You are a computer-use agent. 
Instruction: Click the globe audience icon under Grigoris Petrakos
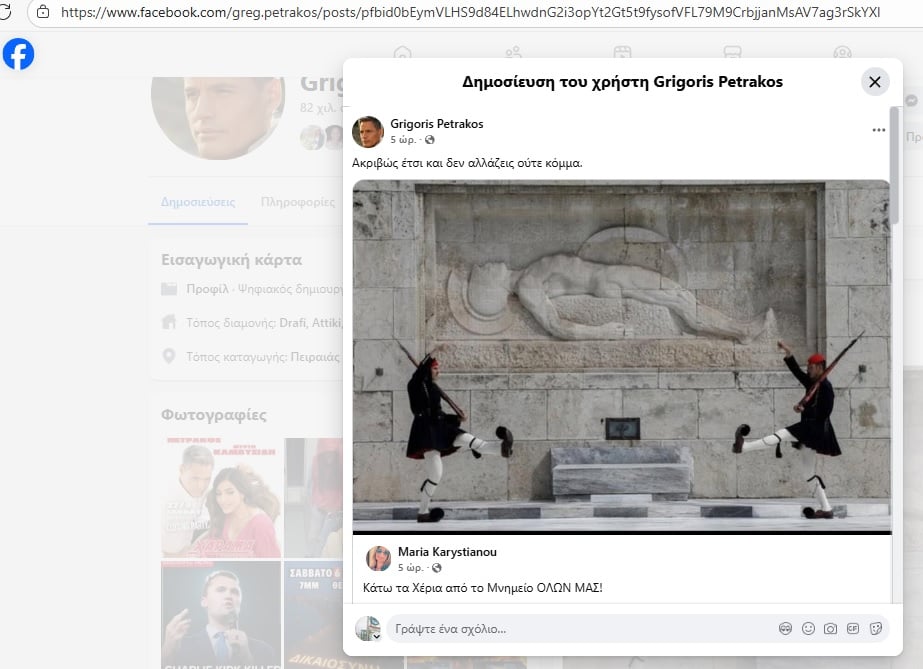tap(430, 139)
